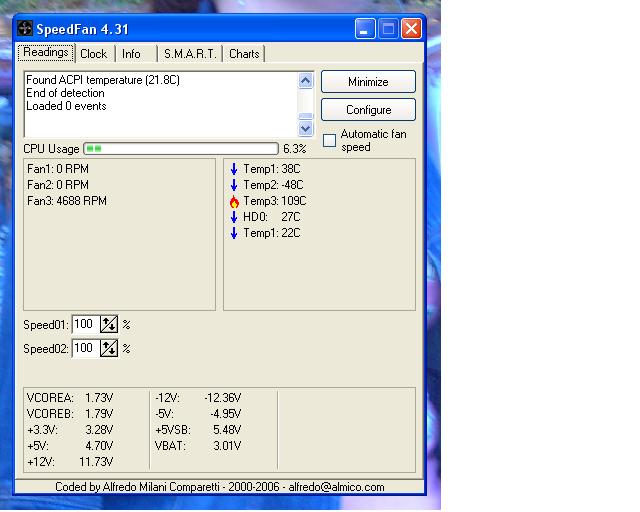Click the flame icon beside Temp3: 109C

point(234,201)
